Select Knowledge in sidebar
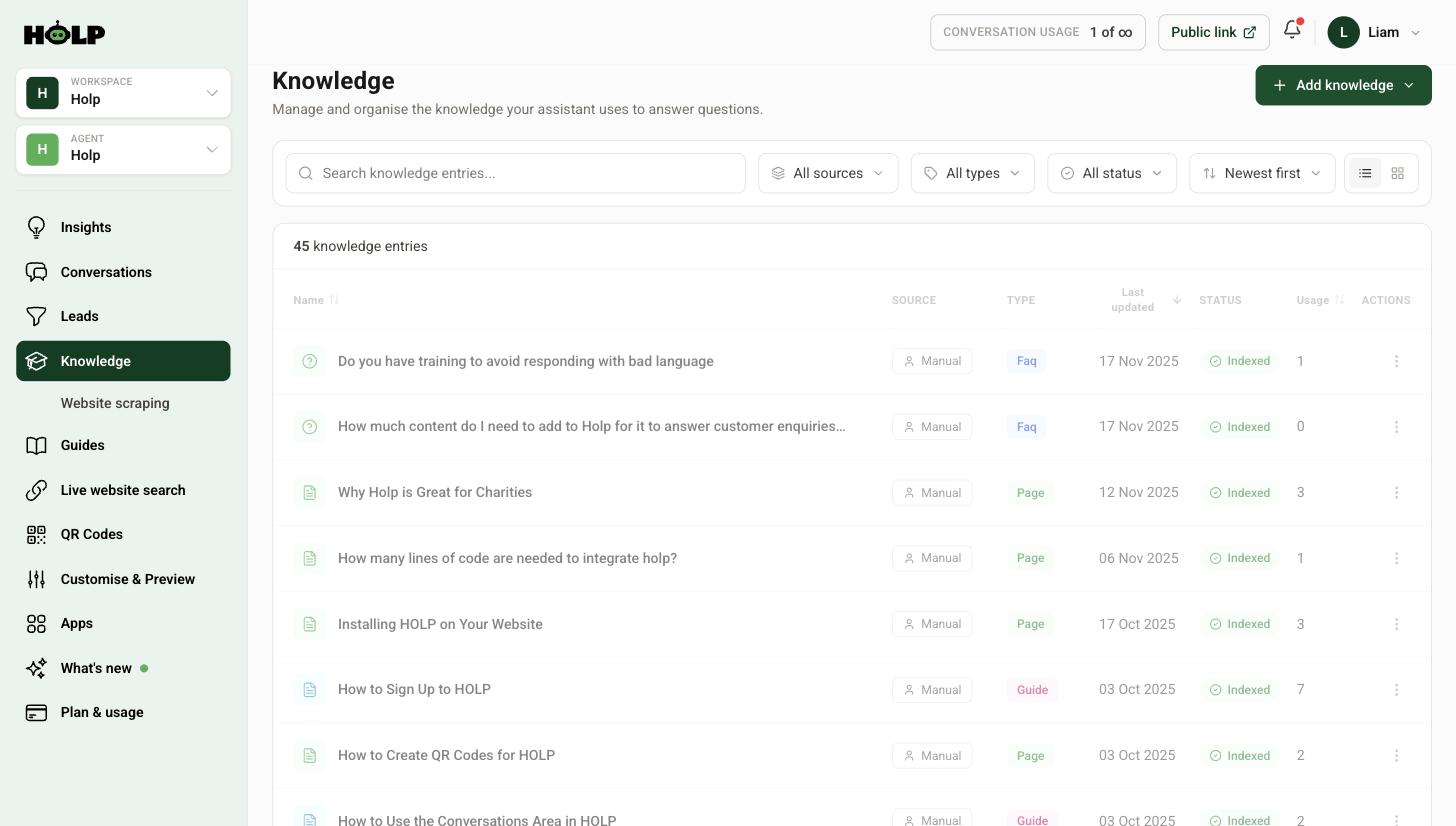The image size is (1456, 826). tap(123, 361)
